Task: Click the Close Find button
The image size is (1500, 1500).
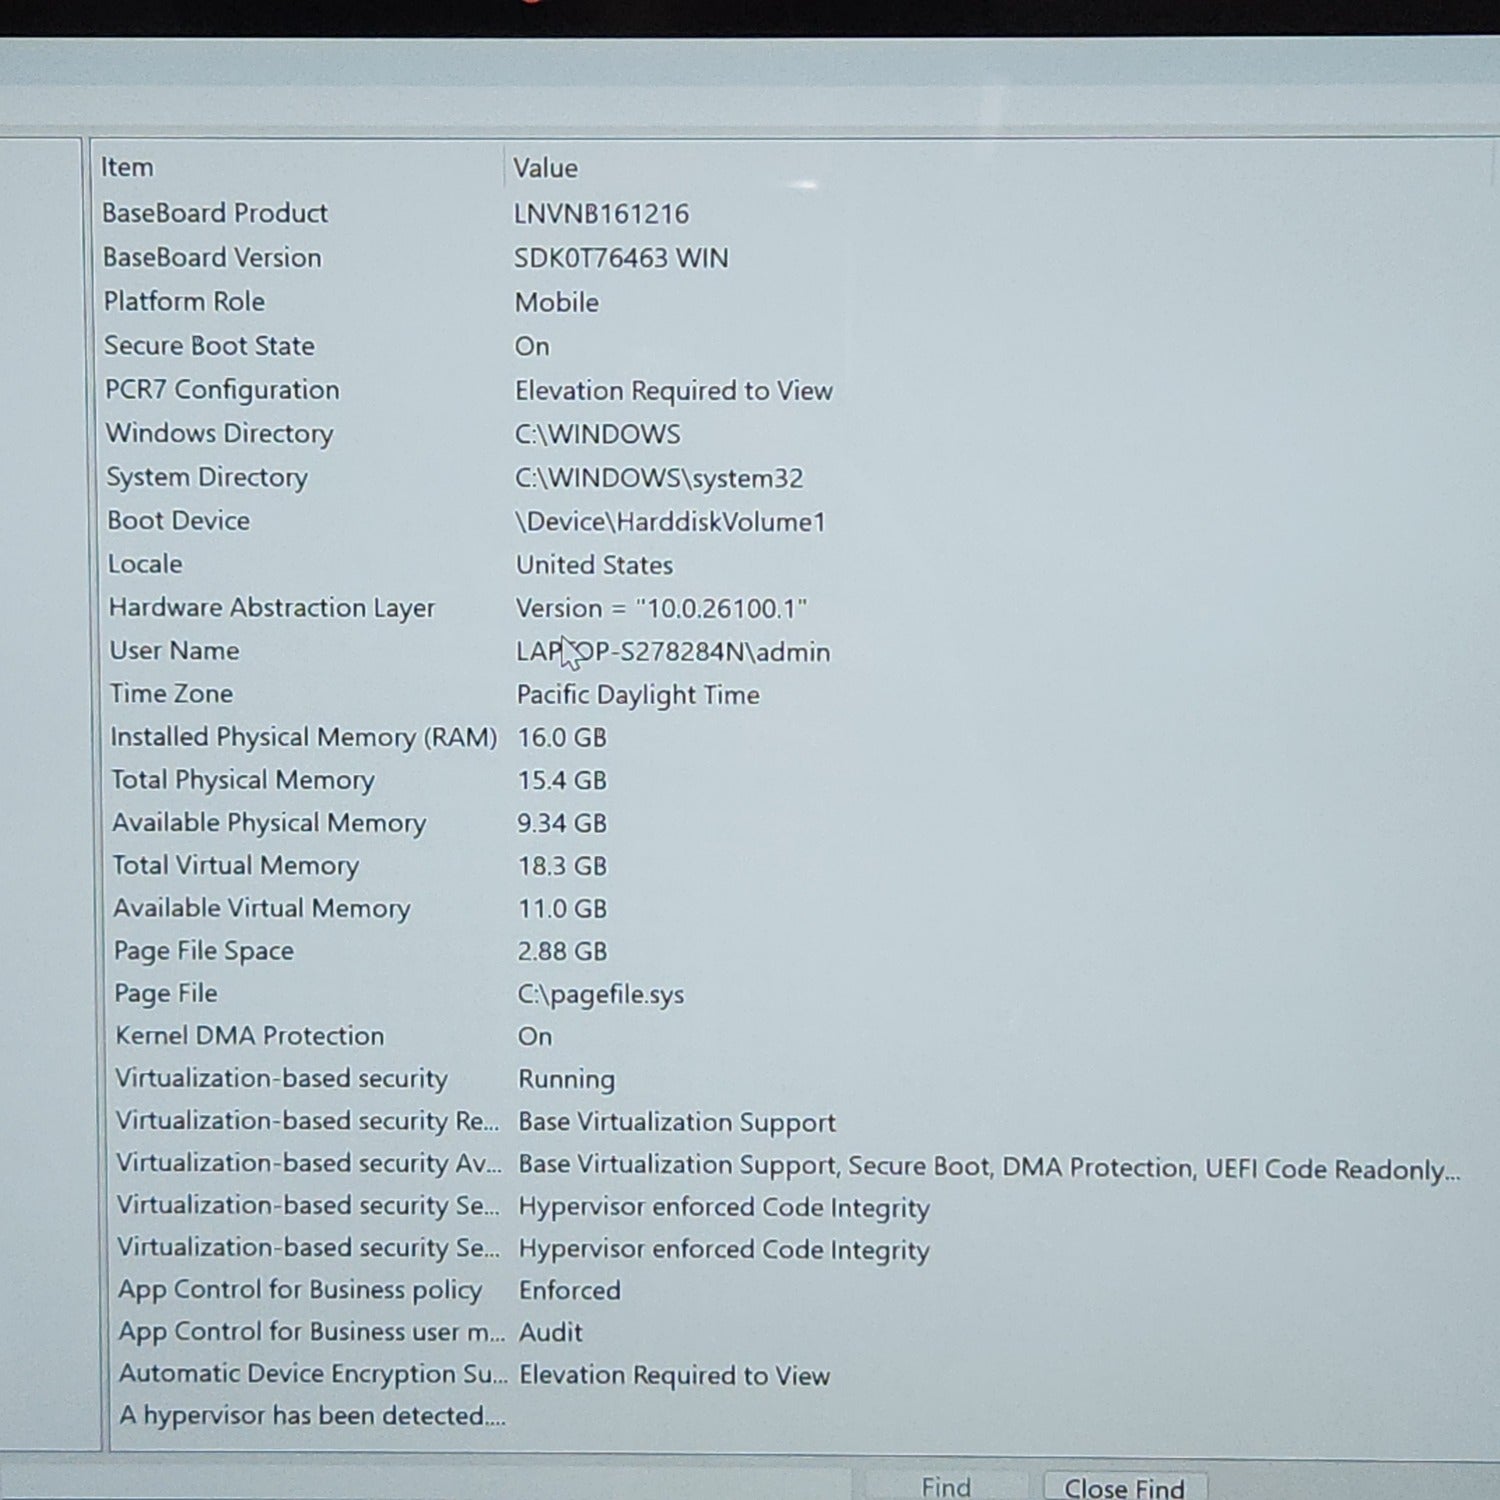Action: [1124, 1487]
